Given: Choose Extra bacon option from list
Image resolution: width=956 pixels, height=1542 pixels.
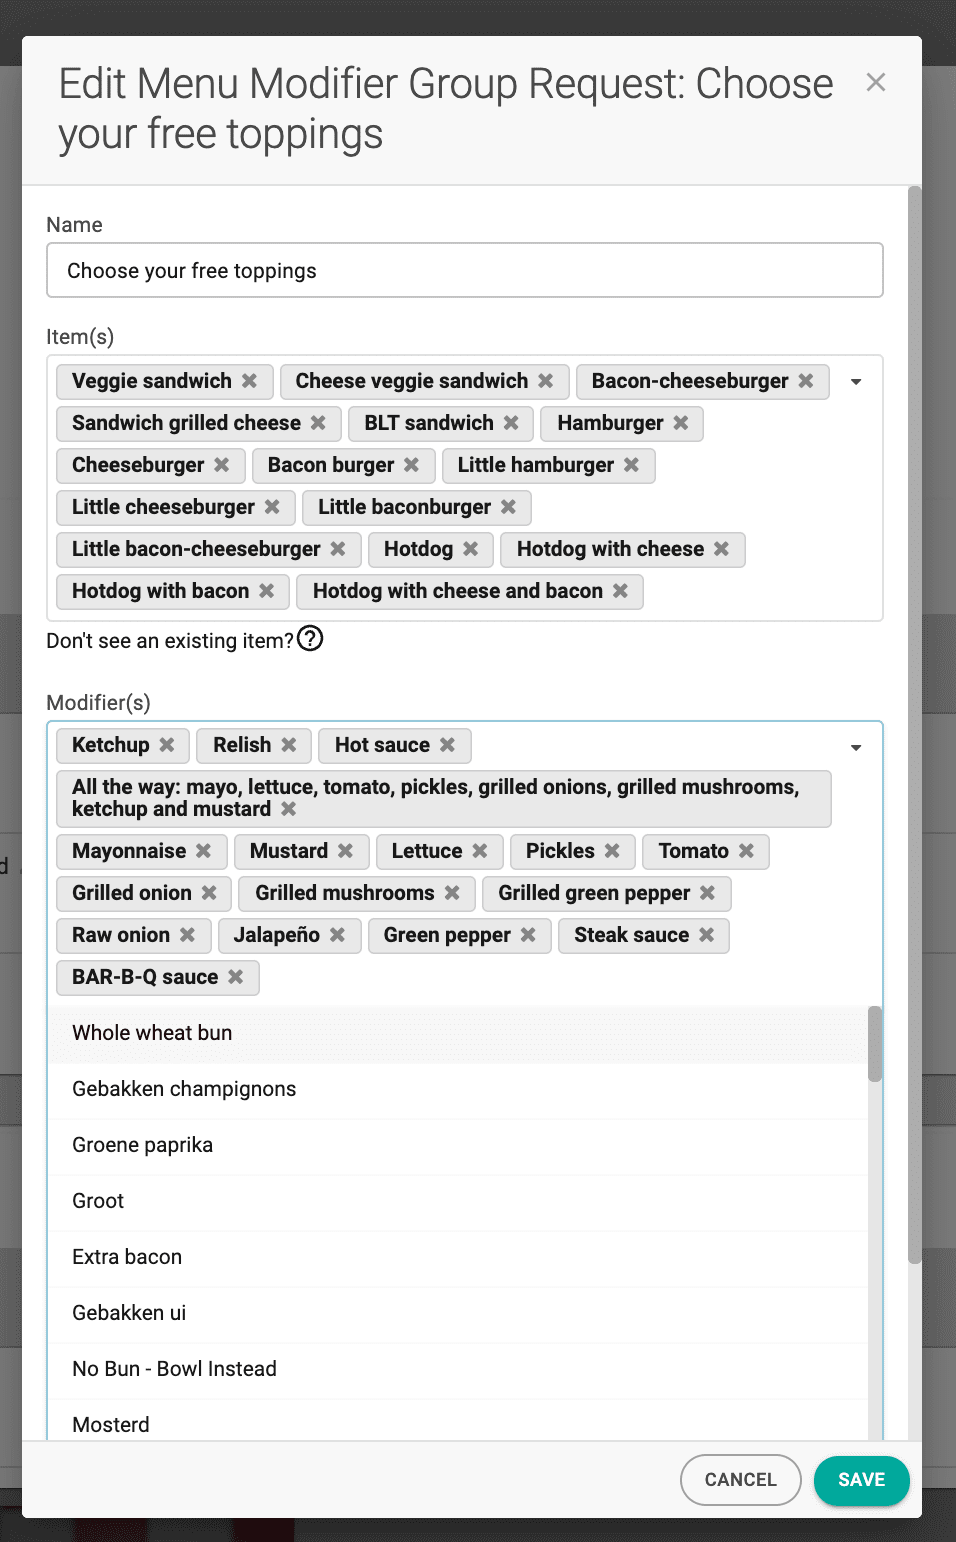Looking at the screenshot, I should click(127, 1257).
